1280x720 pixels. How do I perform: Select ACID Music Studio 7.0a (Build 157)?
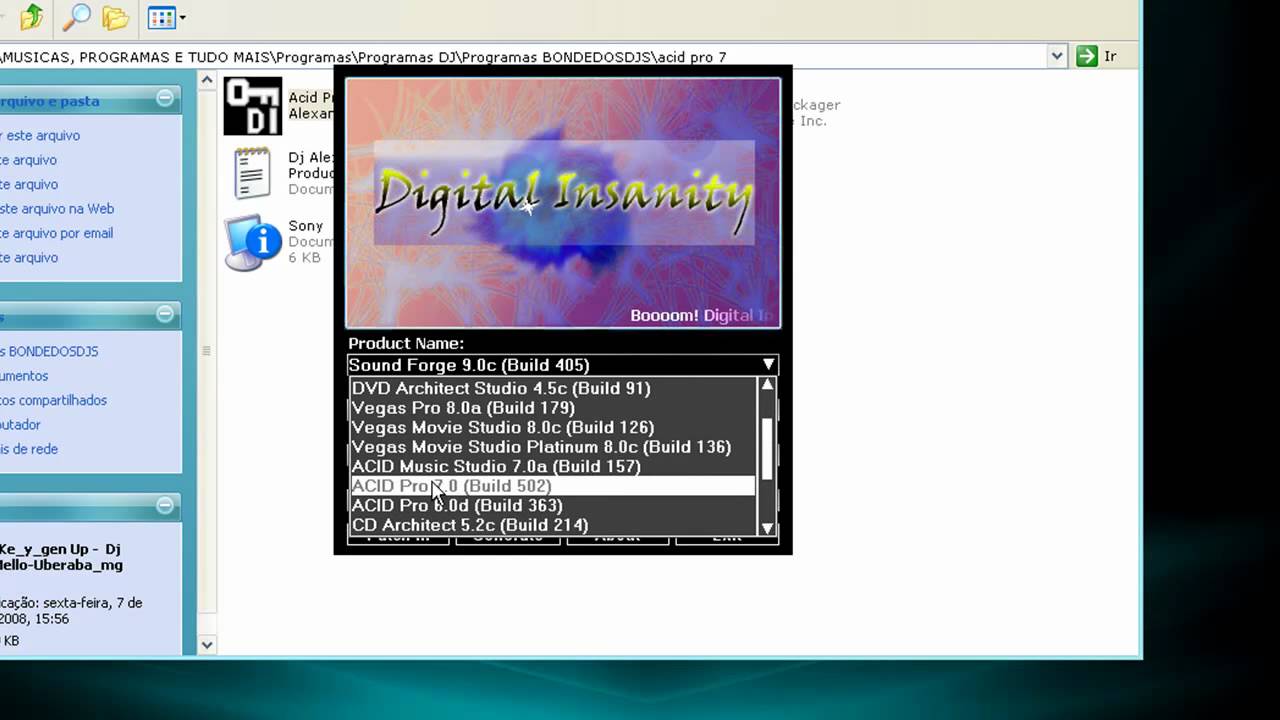(x=553, y=466)
